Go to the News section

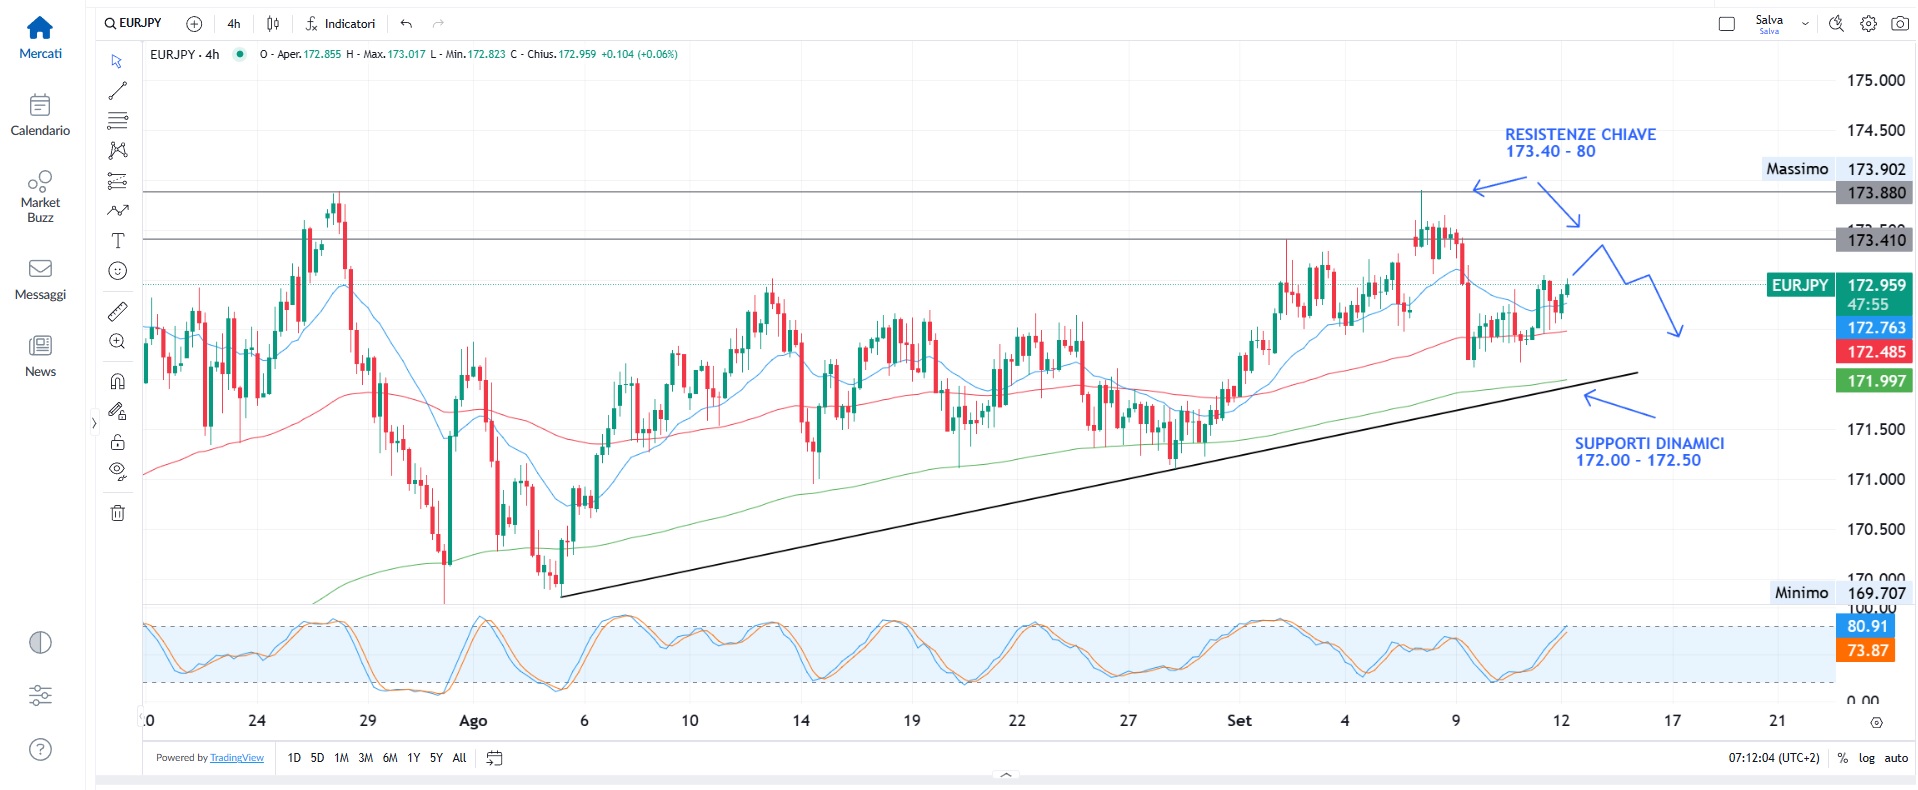pos(40,356)
